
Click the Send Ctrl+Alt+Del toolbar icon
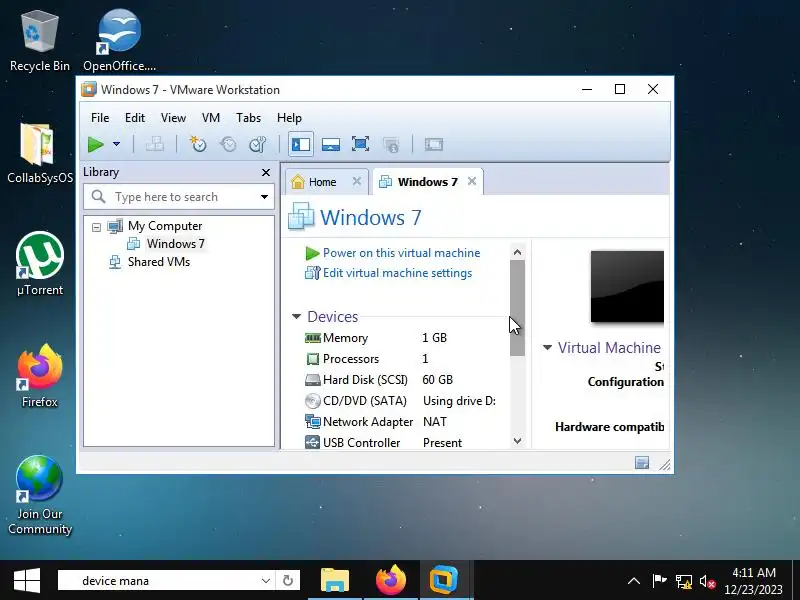(x=155, y=145)
